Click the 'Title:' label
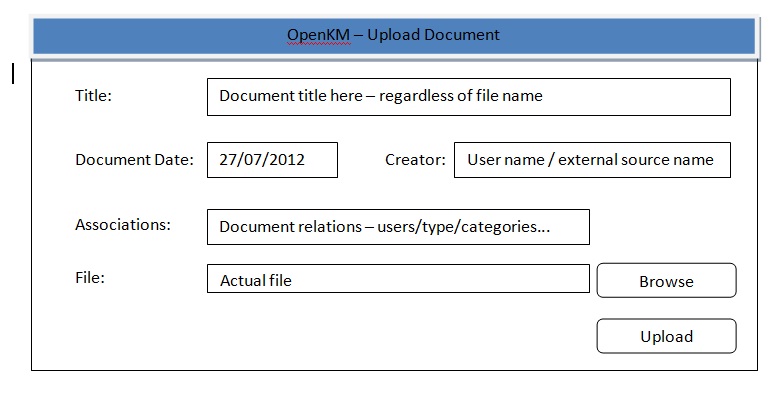 click(x=94, y=95)
